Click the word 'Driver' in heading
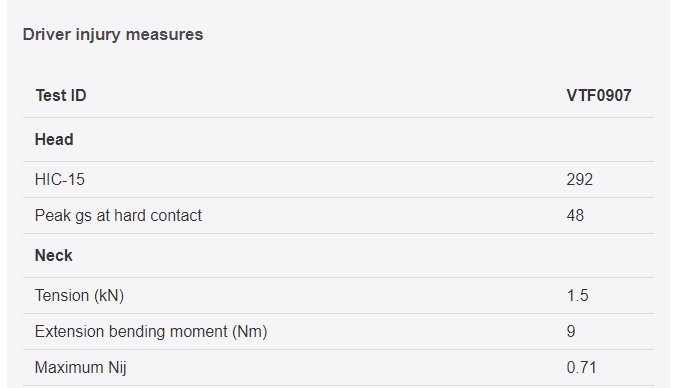Viewport: 676px width, 388px height. (x=47, y=34)
